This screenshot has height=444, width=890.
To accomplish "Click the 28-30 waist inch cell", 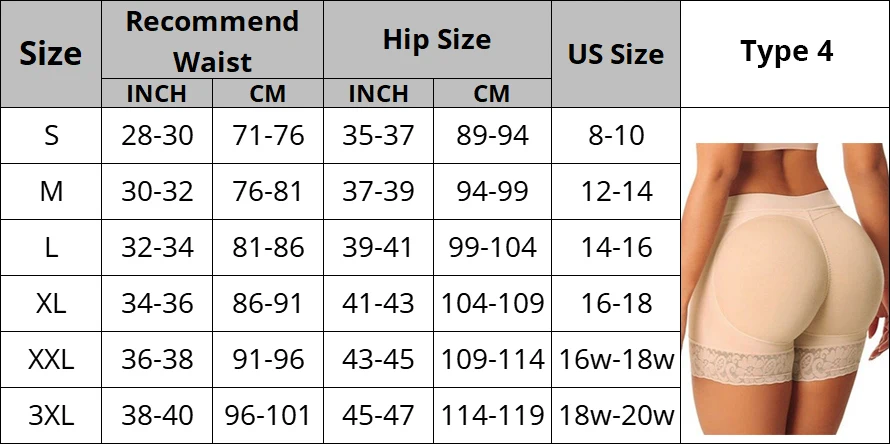I will tap(157, 136).
